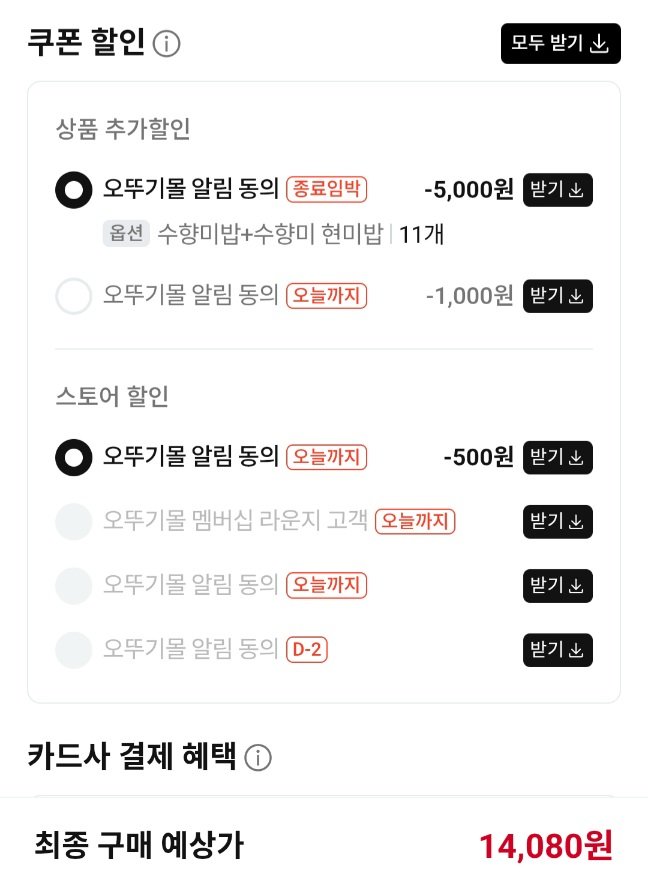Screen dimensions: 648x883
Task: Download the -500원 store coupon 받기
Action: pos(557,457)
